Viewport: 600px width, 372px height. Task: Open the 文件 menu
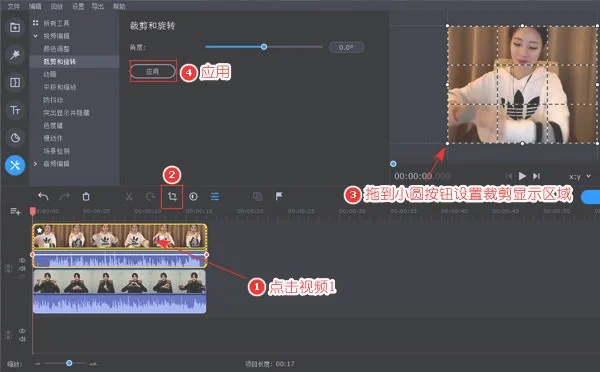click(x=13, y=6)
